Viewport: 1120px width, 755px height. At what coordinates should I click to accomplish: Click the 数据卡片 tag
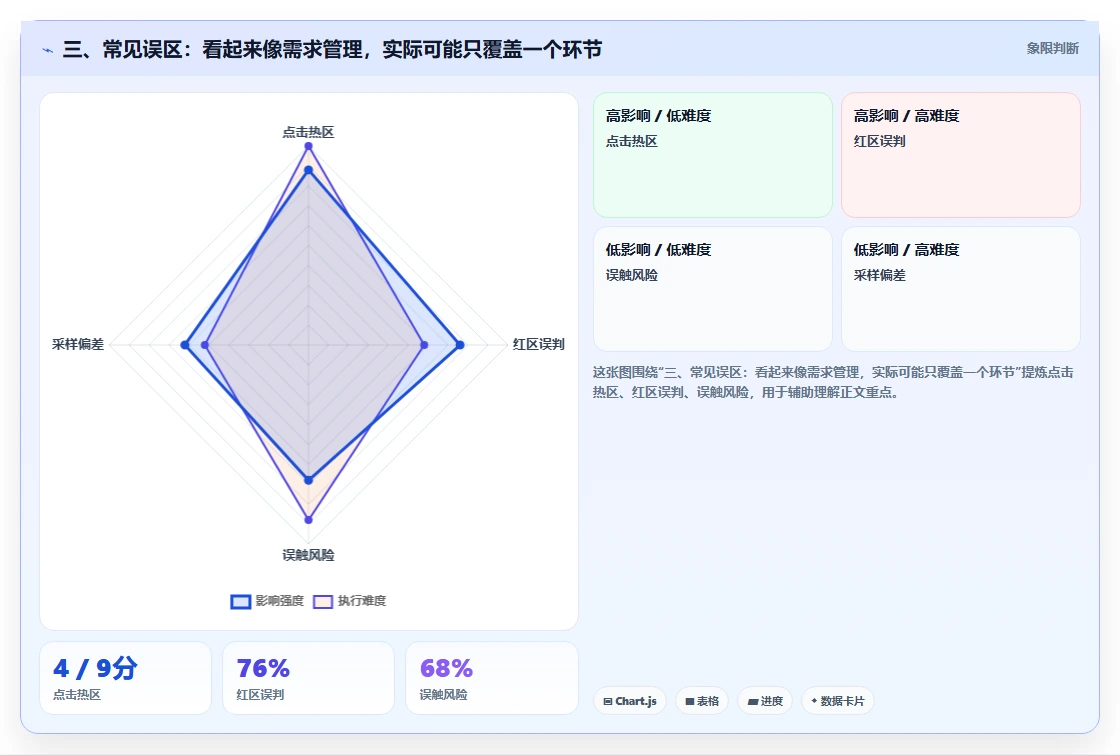click(x=837, y=701)
